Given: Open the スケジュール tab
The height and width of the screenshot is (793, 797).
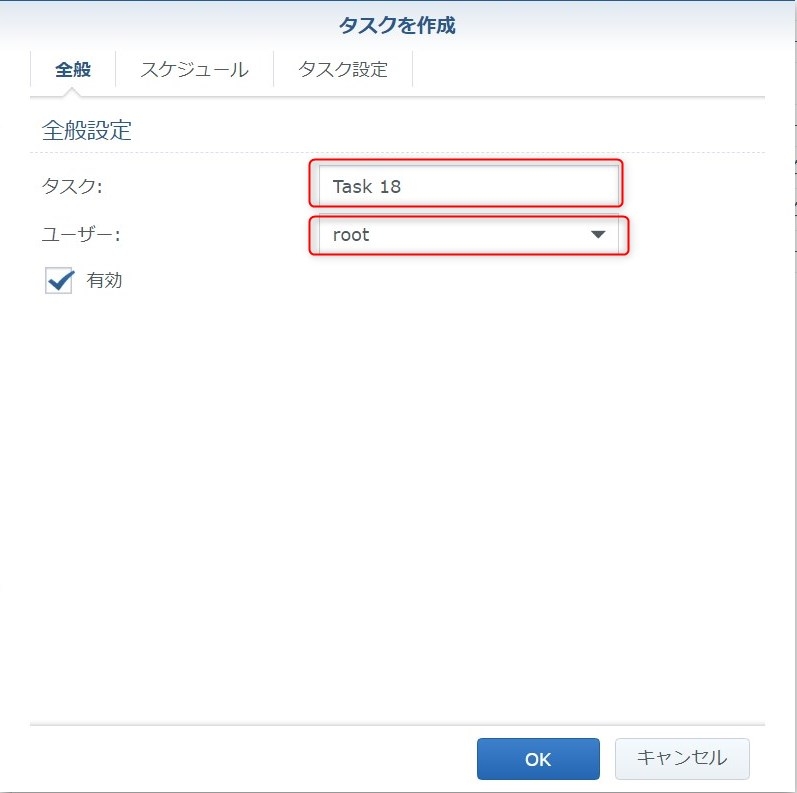Looking at the screenshot, I should click(x=194, y=70).
